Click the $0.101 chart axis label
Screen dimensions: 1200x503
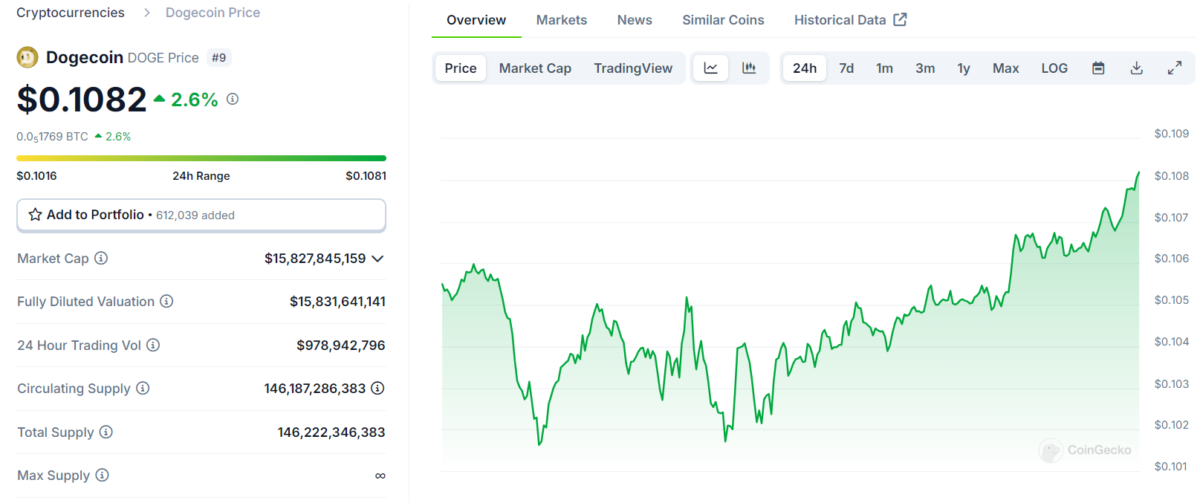coord(1171,467)
